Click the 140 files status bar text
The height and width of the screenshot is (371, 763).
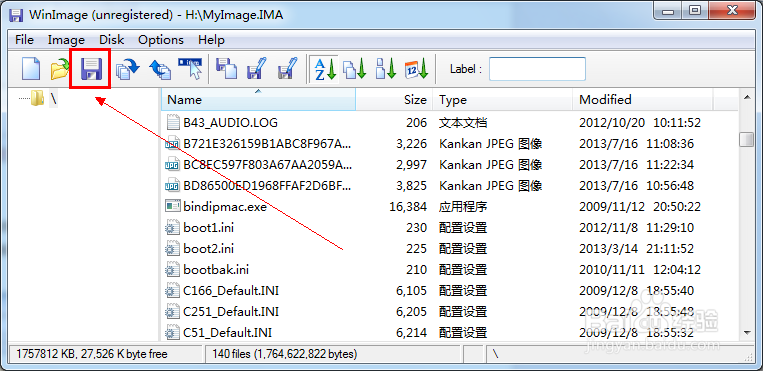[x=285, y=354]
